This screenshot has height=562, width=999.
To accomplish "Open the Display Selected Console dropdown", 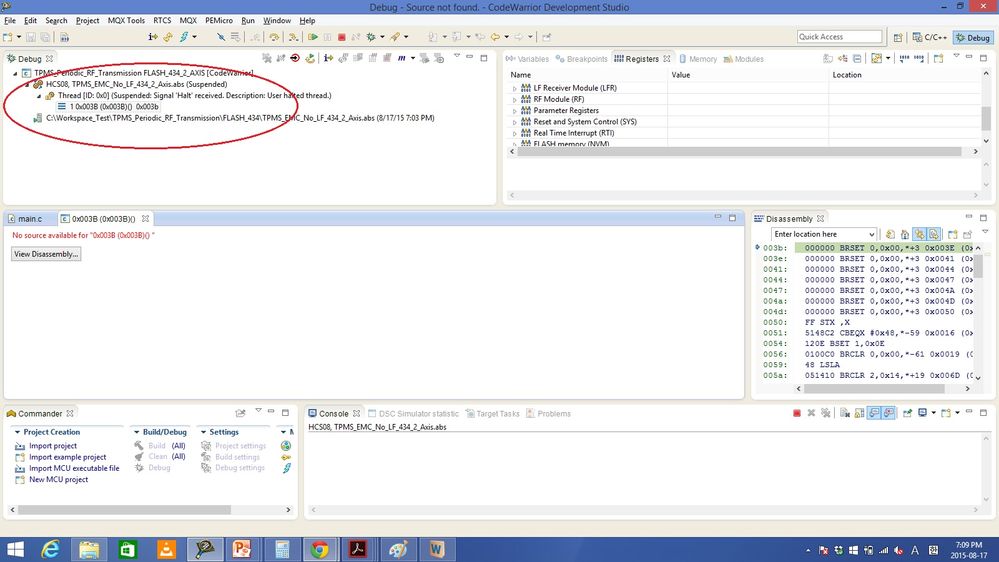I will 933,413.
